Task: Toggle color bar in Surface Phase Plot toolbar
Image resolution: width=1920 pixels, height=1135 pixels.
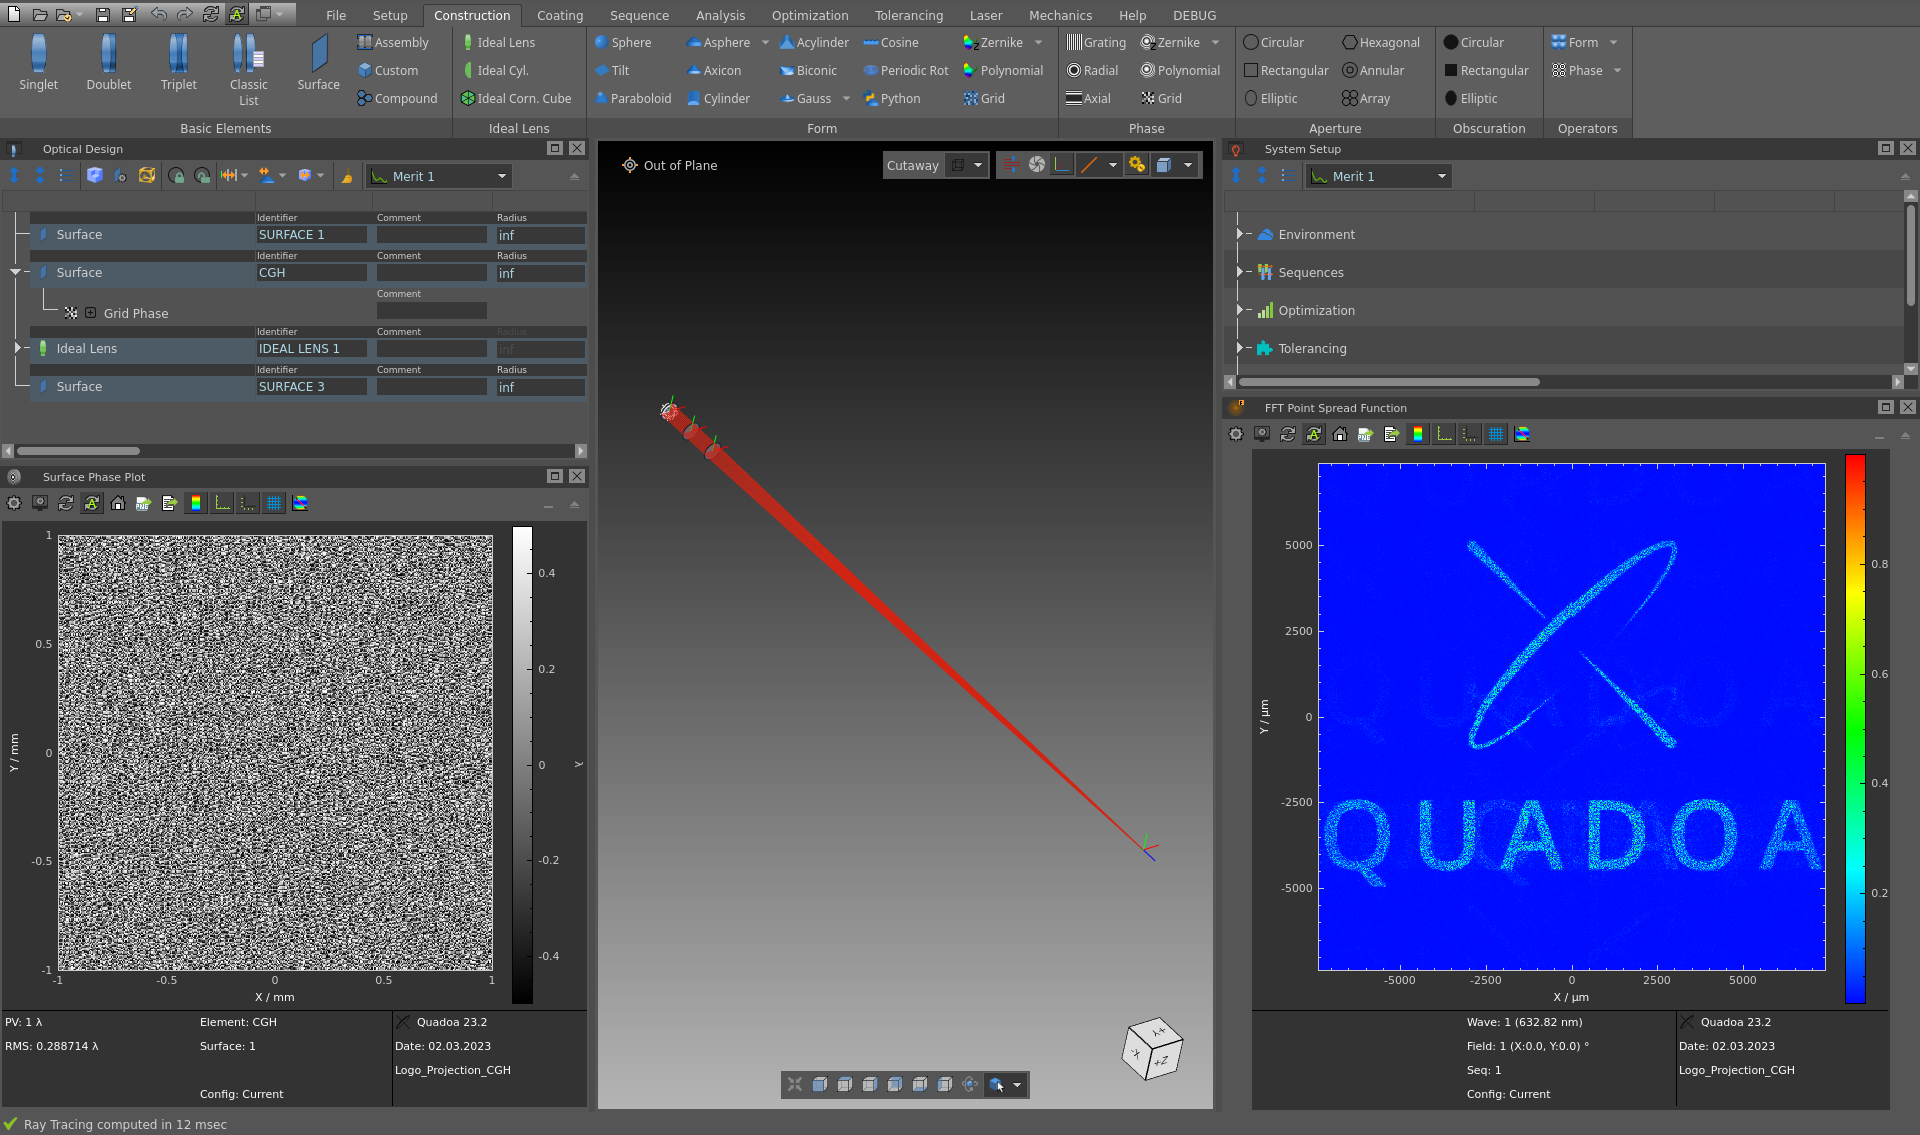Action: click(196, 503)
